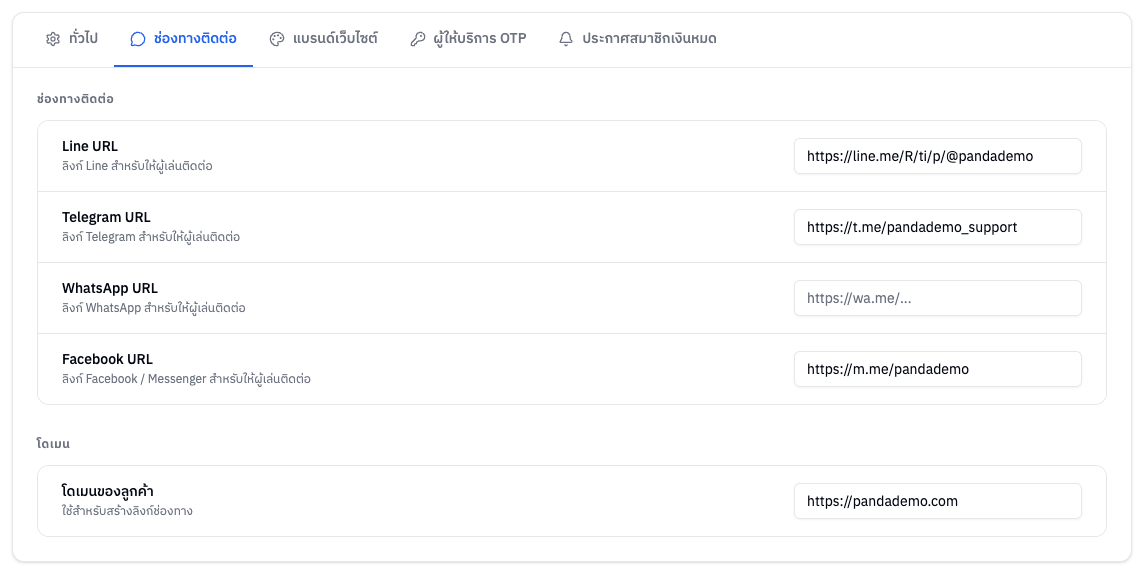Focus the โดเมนของลูกค้า domain field
The height and width of the screenshot is (574, 1144).
click(938, 501)
